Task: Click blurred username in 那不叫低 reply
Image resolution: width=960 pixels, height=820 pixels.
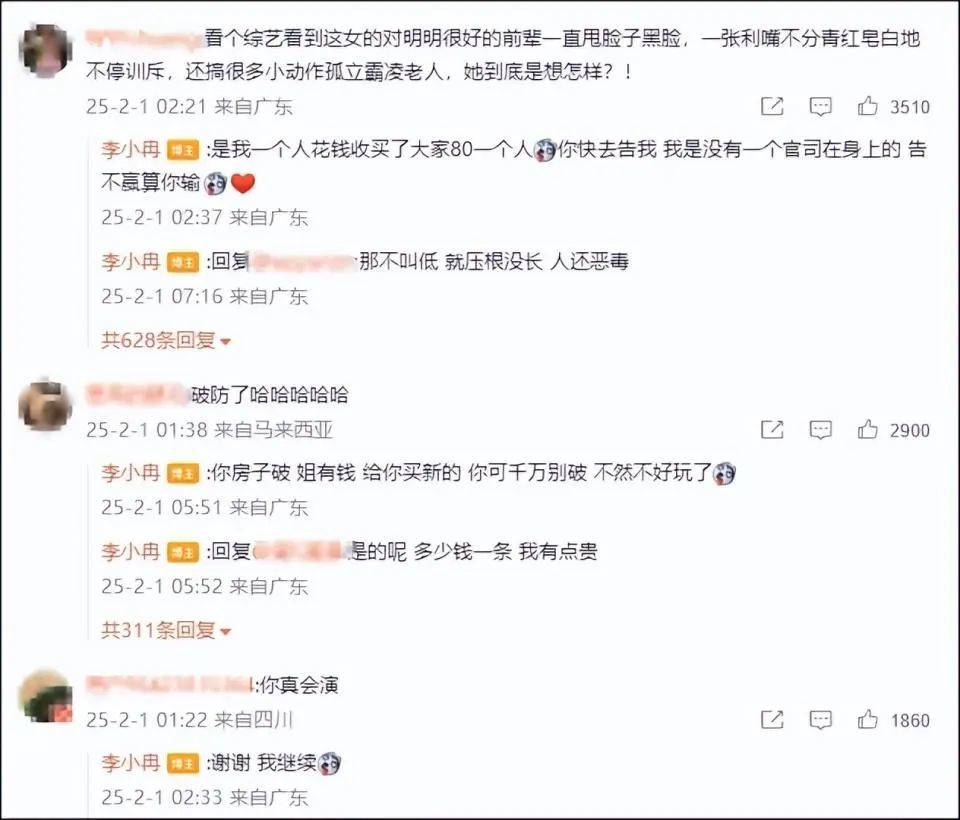Action: tap(303, 262)
